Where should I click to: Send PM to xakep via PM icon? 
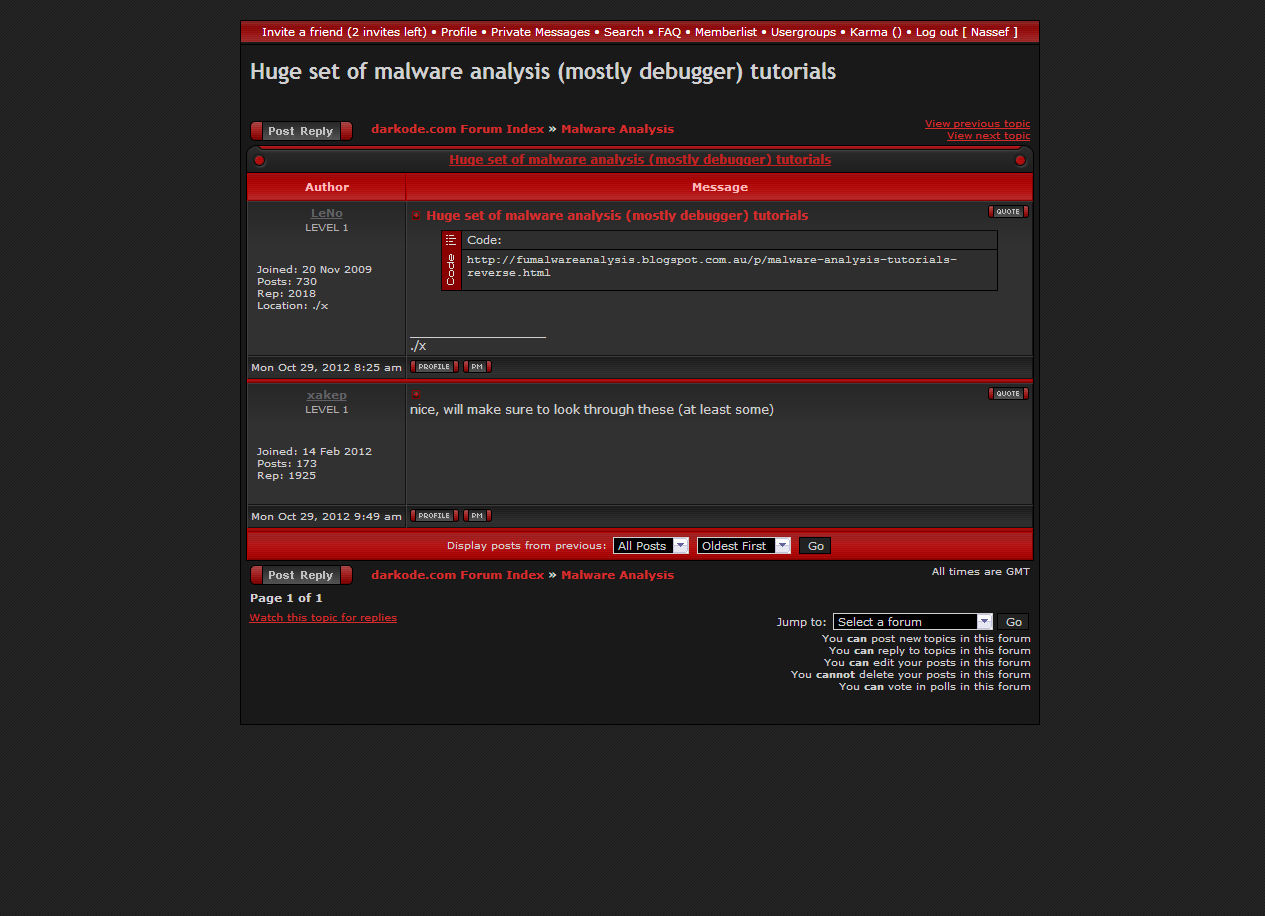[x=477, y=516]
